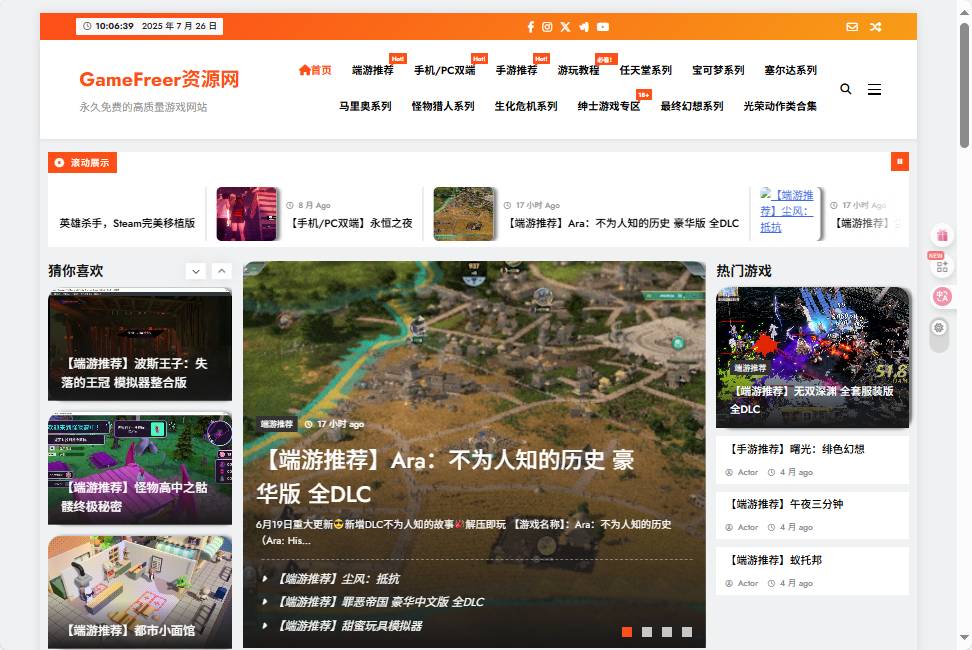Click the Facebook icon in the top bar

coord(530,27)
